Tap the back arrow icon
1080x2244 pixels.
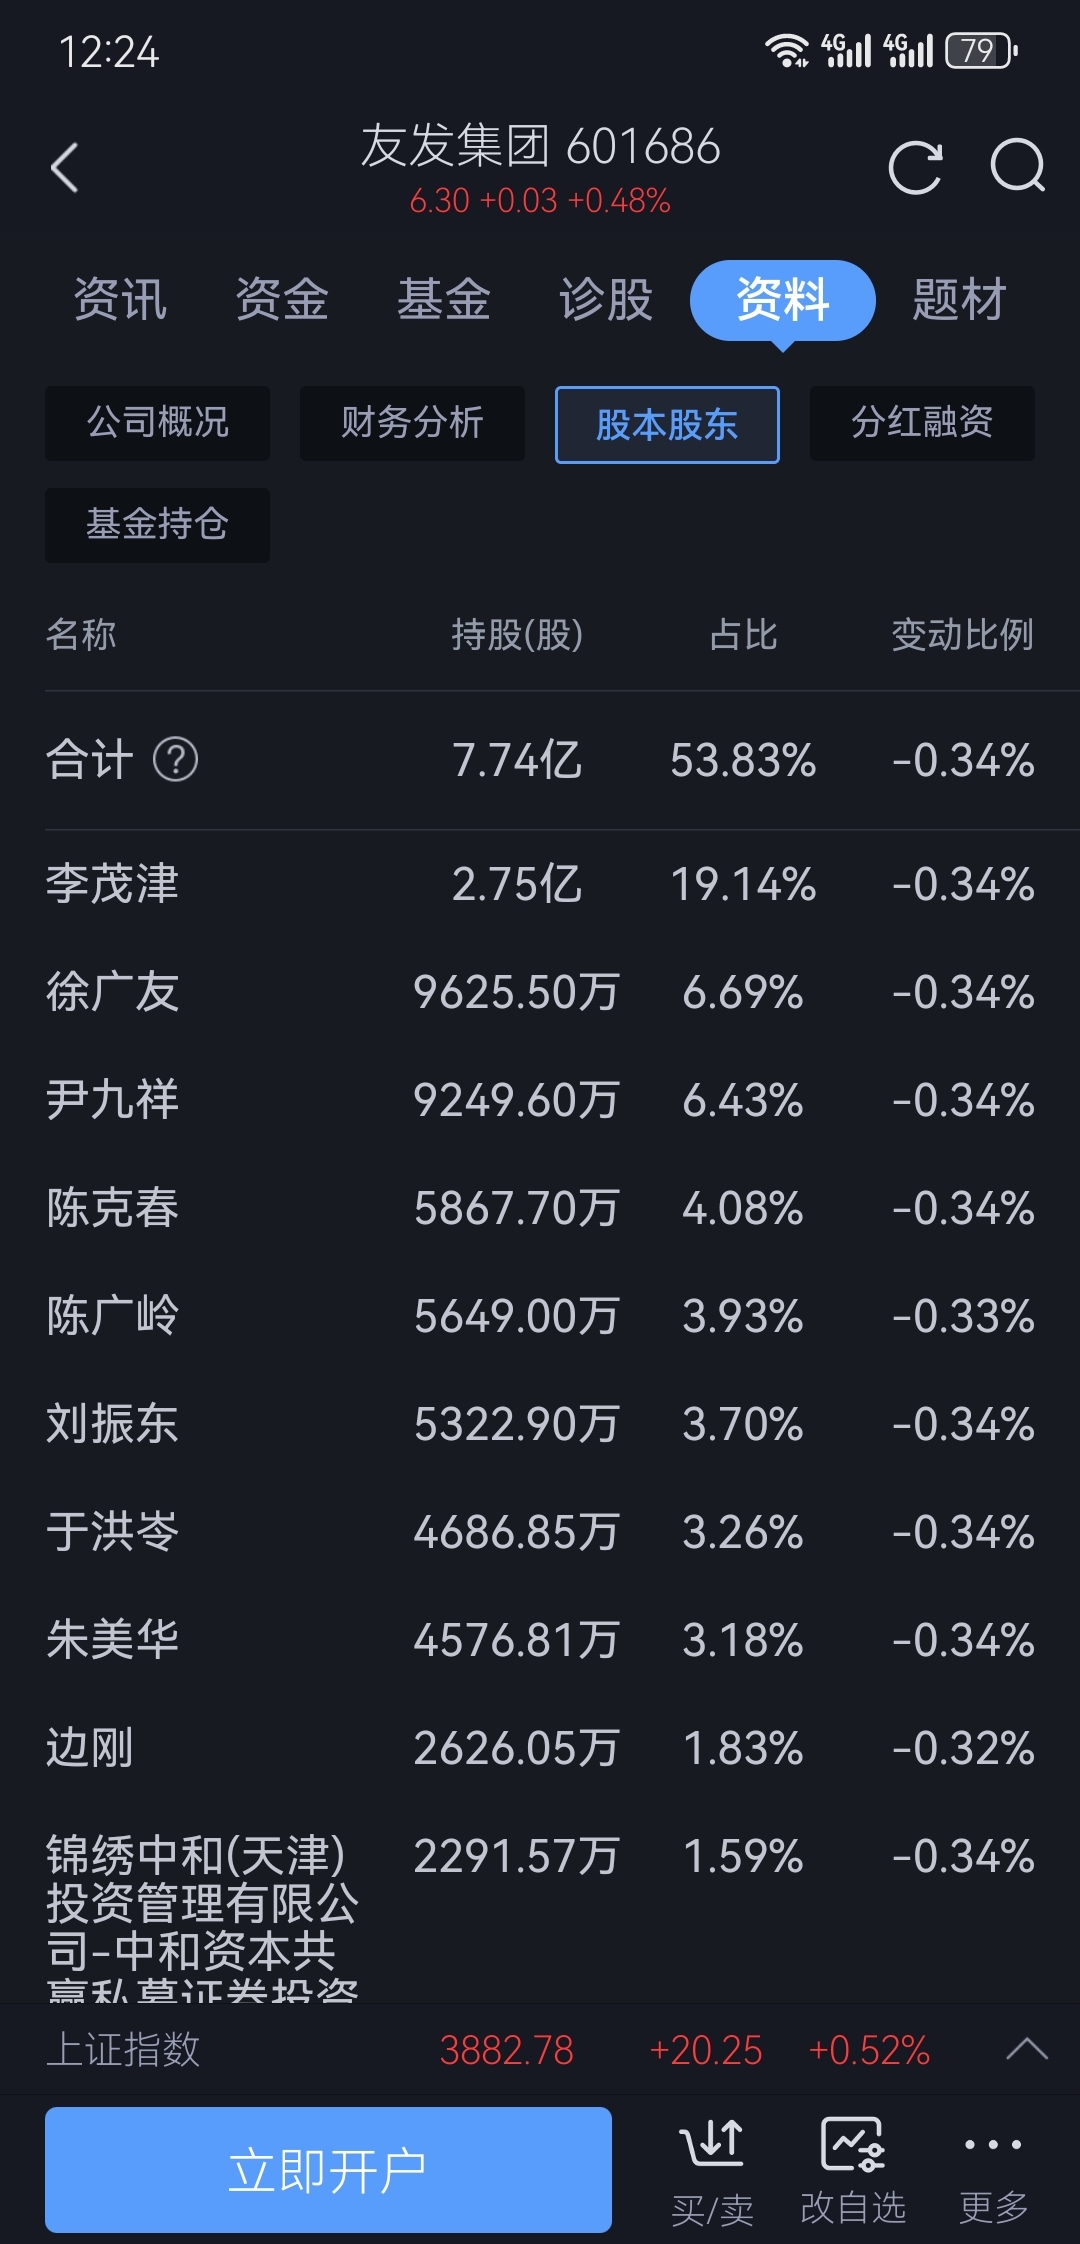click(65, 167)
